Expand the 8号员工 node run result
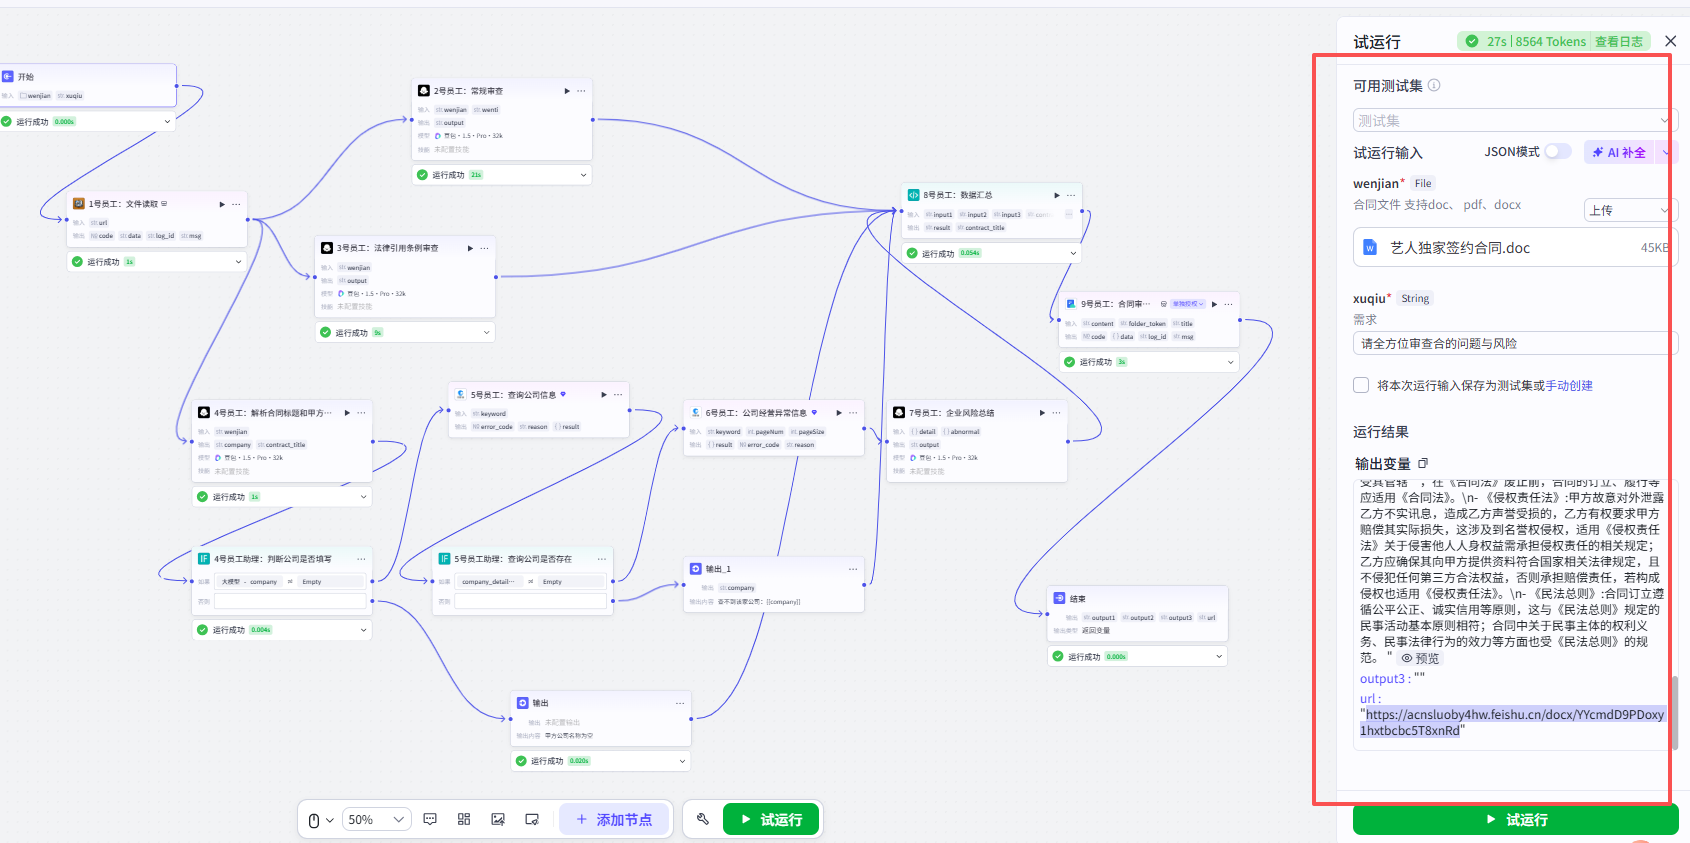 pyautogui.click(x=1073, y=253)
